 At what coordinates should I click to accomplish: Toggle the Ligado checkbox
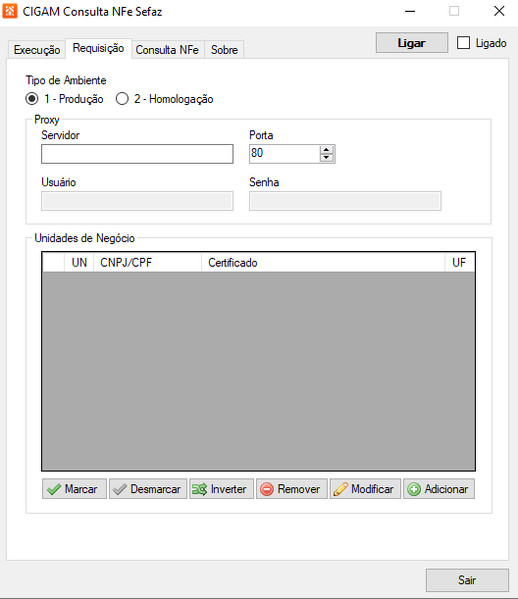click(x=463, y=43)
